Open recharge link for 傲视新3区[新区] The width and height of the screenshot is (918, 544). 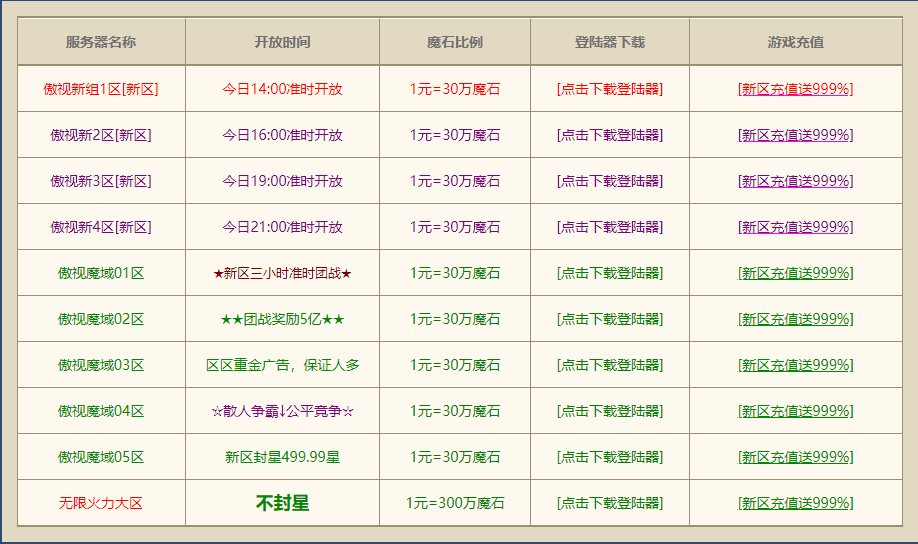pyautogui.click(x=795, y=181)
